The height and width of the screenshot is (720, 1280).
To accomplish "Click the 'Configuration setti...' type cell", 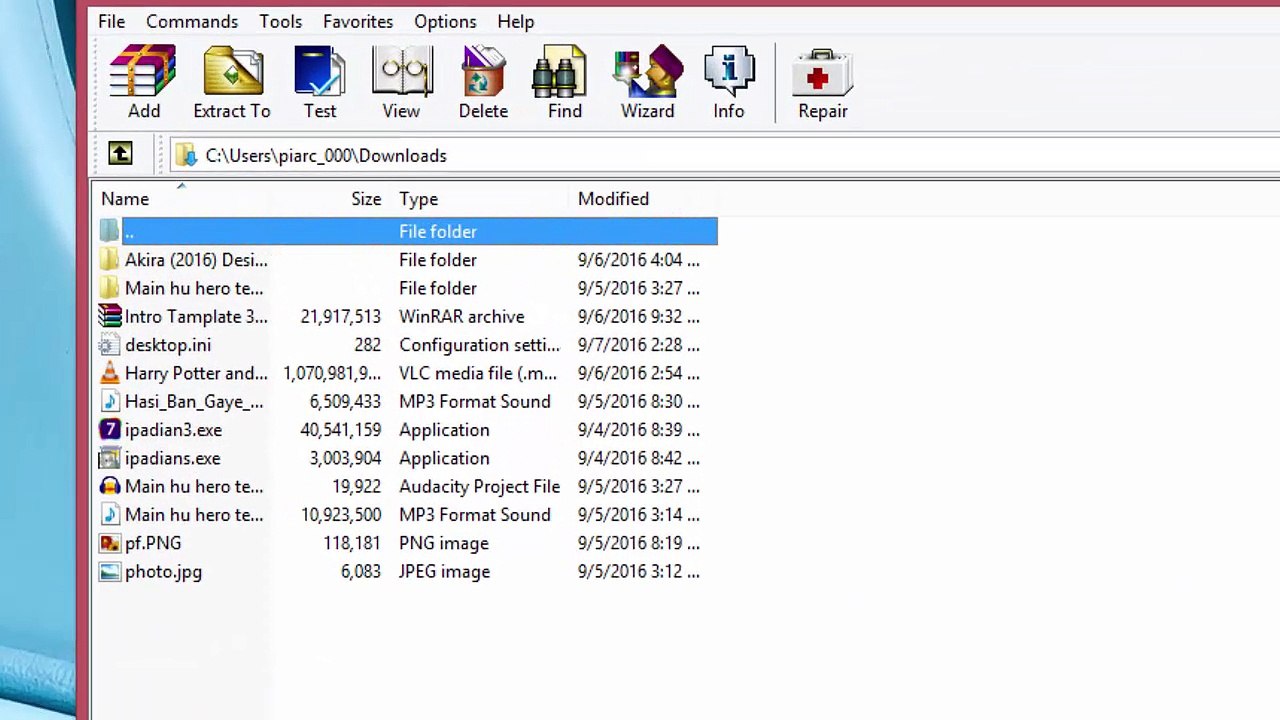I will pyautogui.click(x=480, y=345).
